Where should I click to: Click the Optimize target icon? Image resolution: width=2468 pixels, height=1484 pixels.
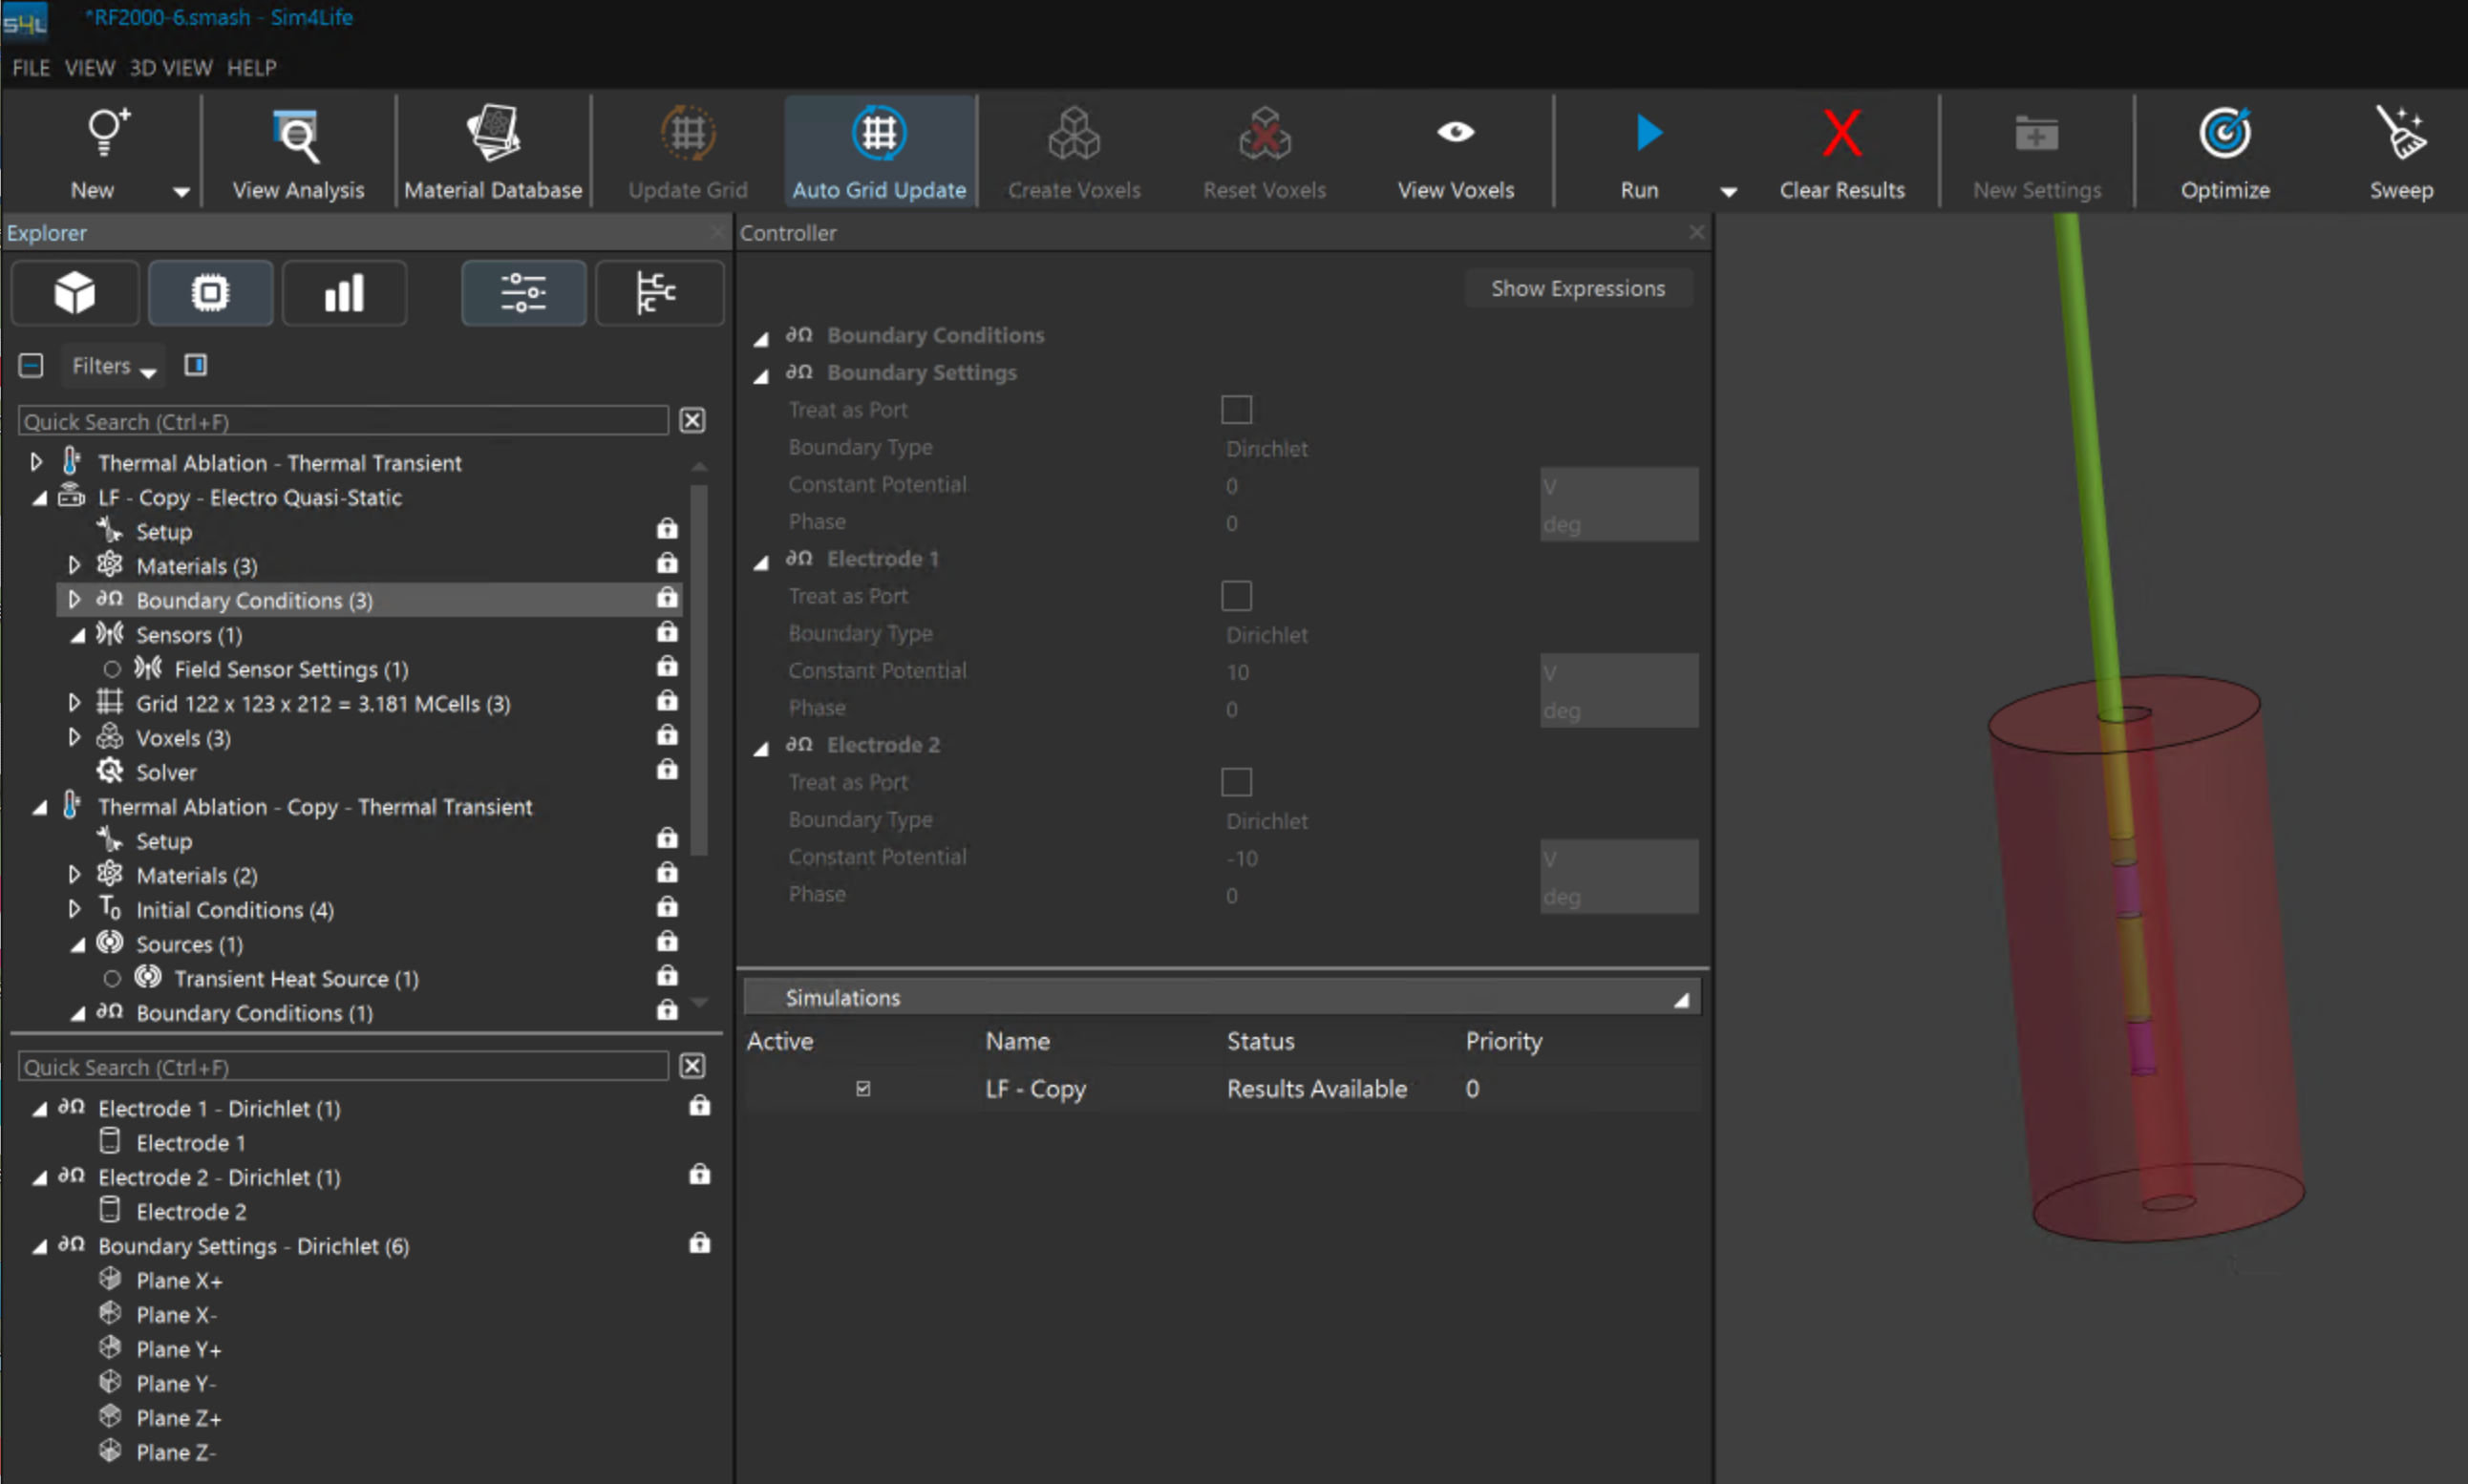(2224, 134)
